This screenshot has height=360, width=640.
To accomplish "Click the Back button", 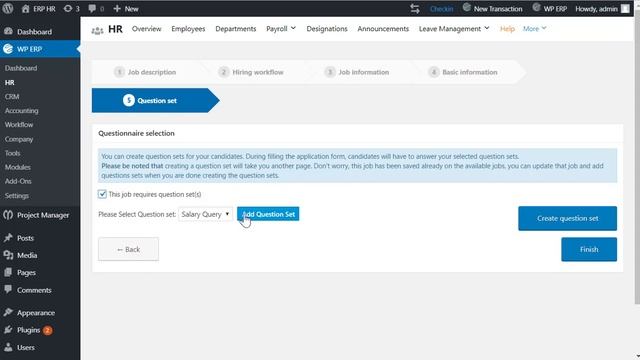I will 128,249.
